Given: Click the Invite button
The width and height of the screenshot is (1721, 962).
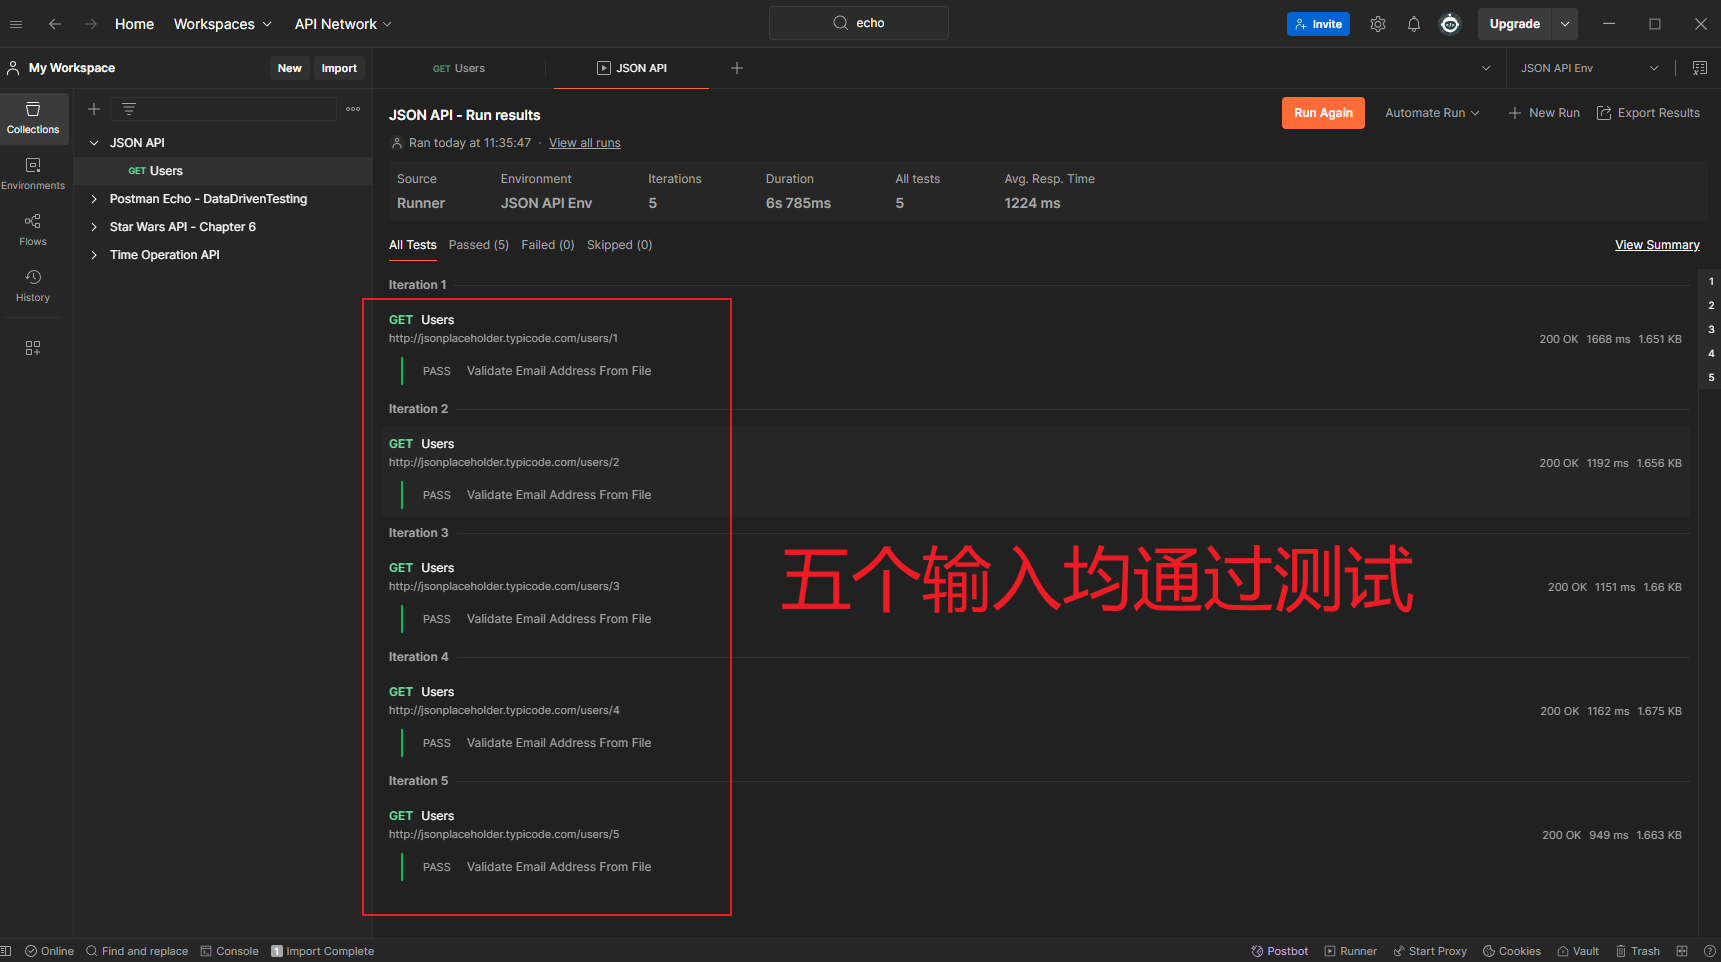Looking at the screenshot, I should [1318, 24].
